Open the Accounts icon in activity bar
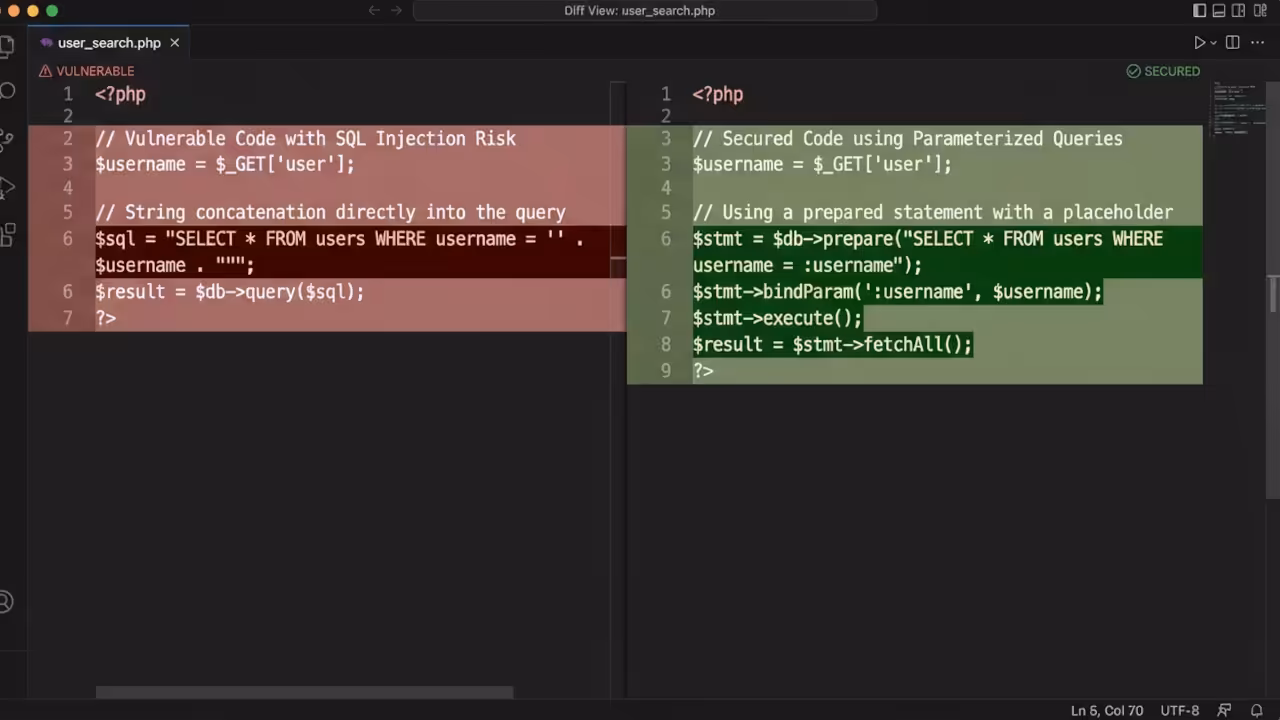The width and height of the screenshot is (1280, 720). pyautogui.click(x=5, y=602)
